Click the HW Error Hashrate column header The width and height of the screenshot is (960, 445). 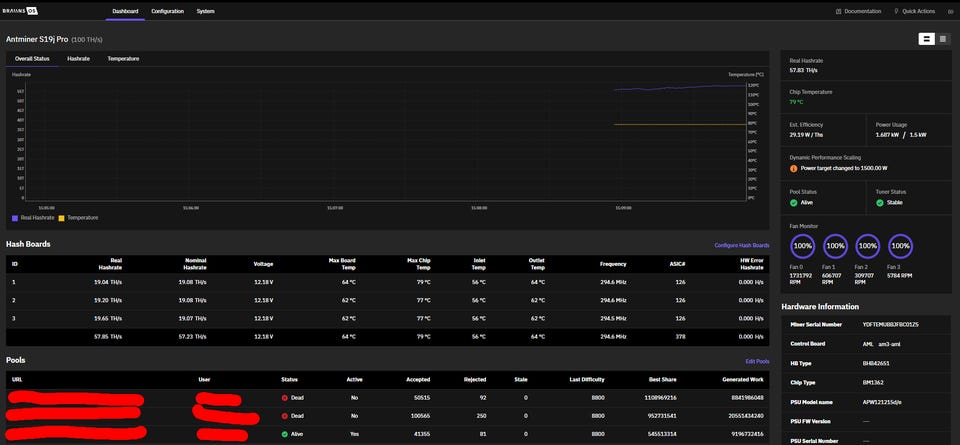[752, 264]
